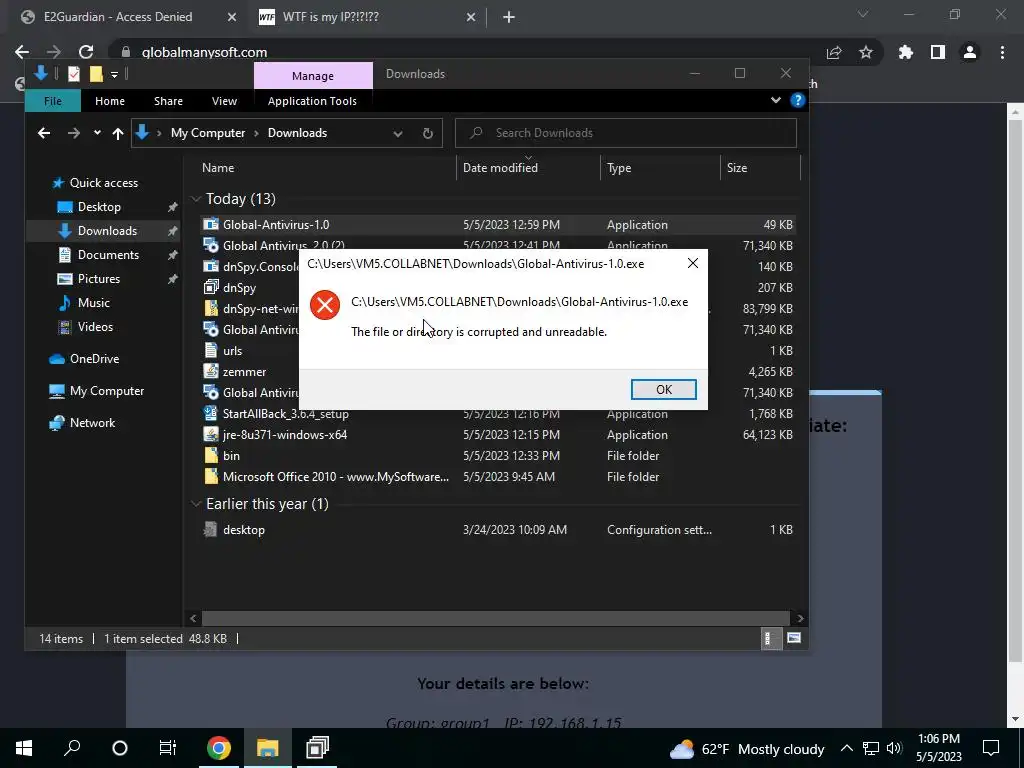The height and width of the screenshot is (768, 1024).
Task: Open the volume control in tray
Action: 894,748
